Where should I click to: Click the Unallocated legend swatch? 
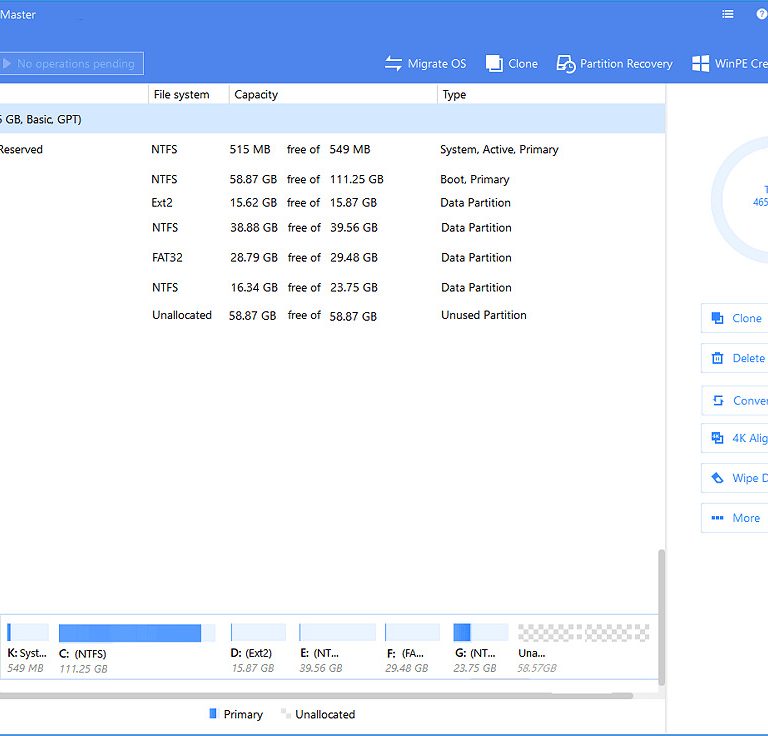[285, 713]
